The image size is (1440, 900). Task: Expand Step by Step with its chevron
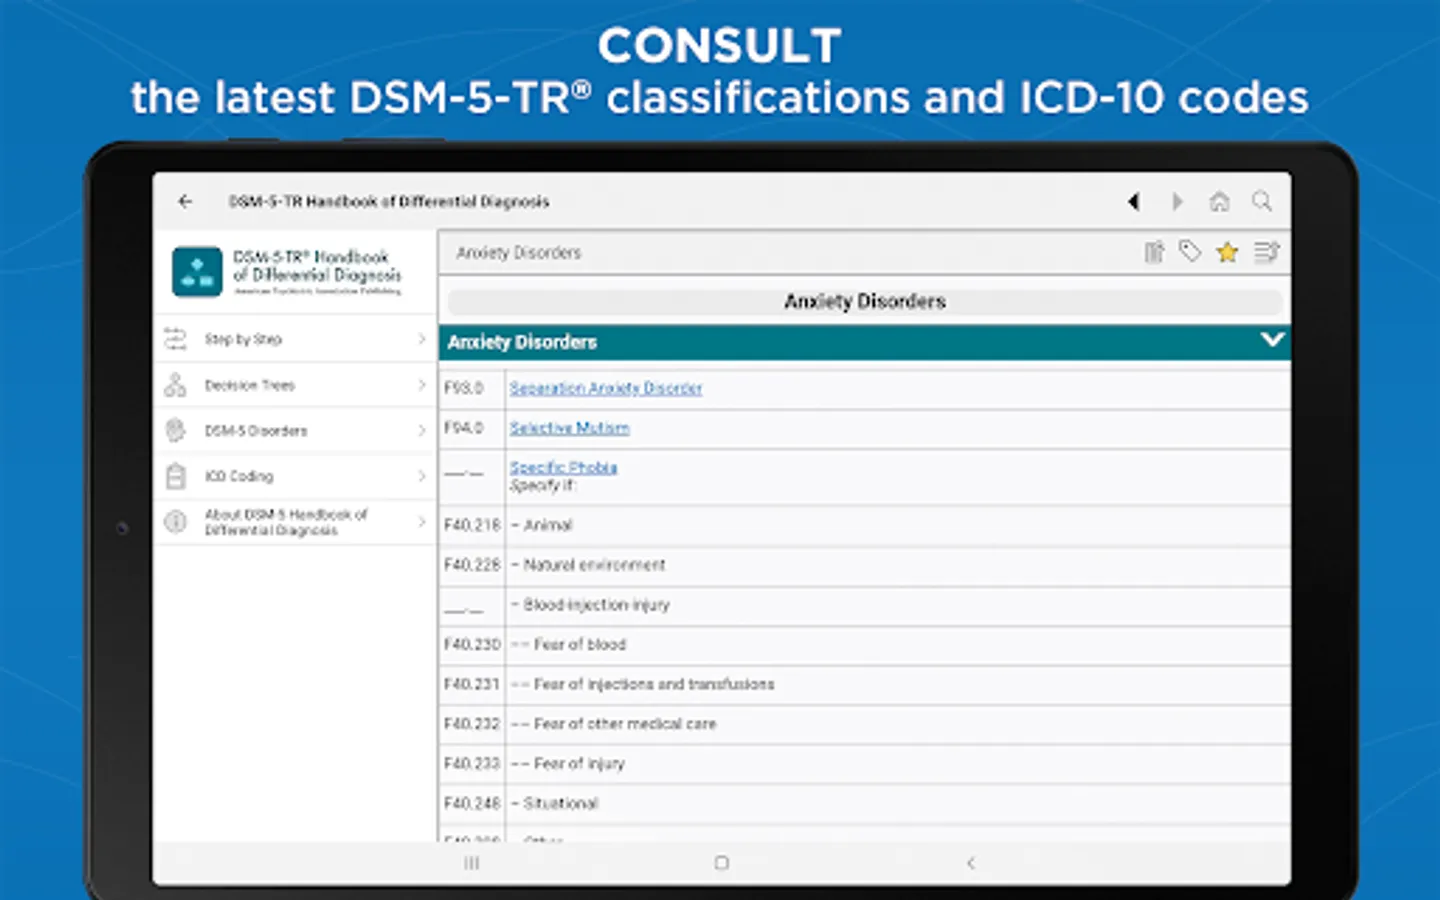[422, 339]
